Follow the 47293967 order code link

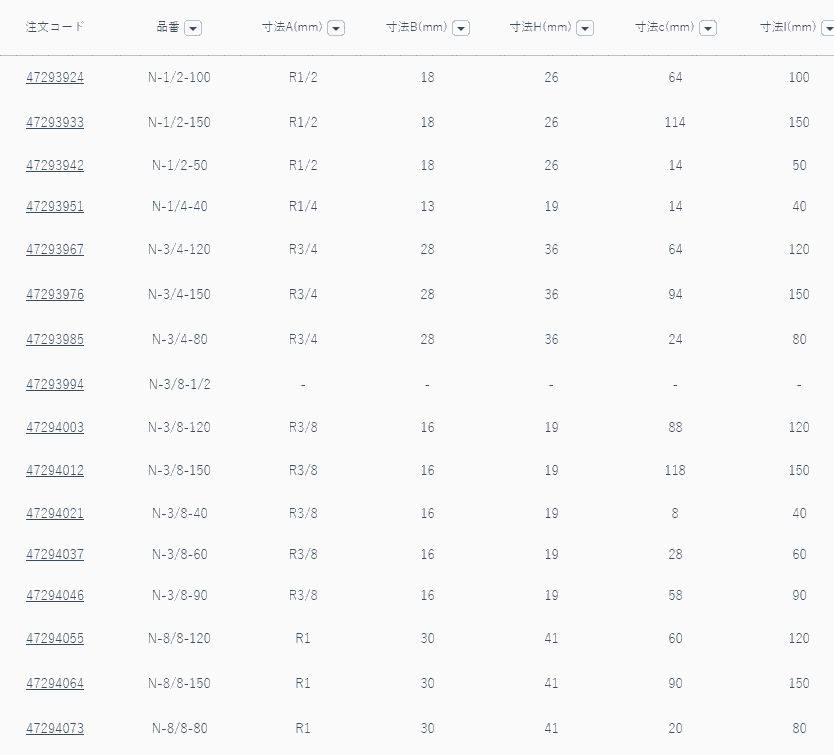tap(55, 250)
